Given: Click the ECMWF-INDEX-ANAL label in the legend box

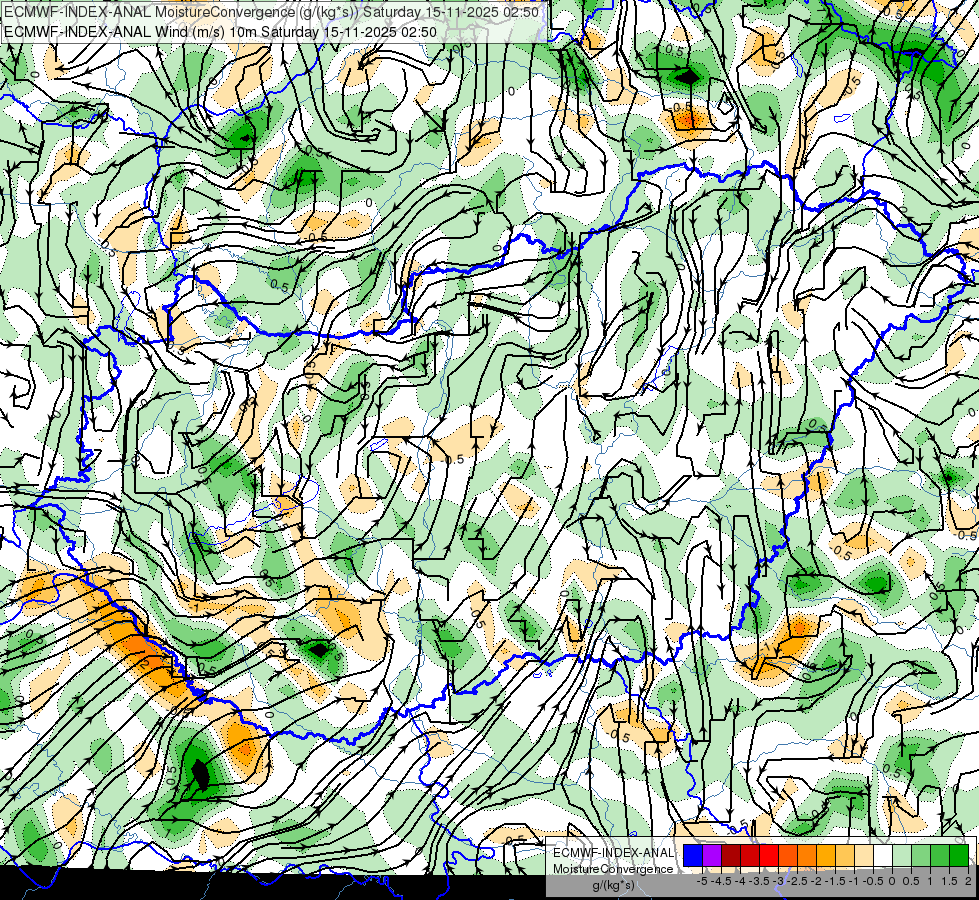Looking at the screenshot, I should pos(614,853).
